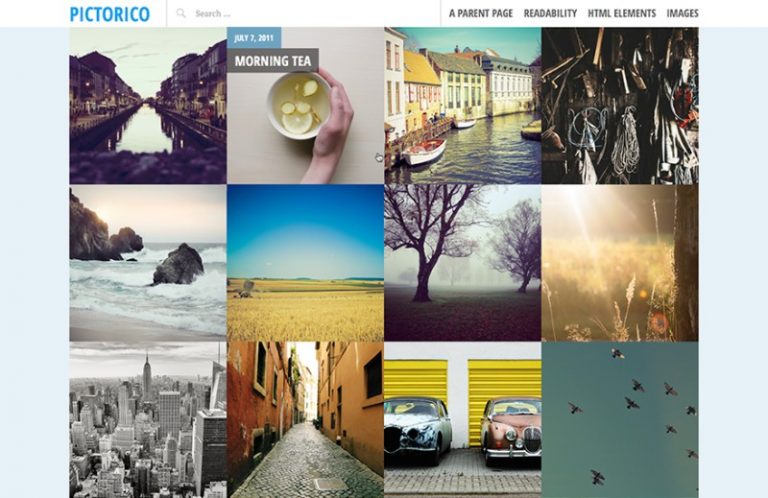View the foggy bare trees thumbnail

(463, 263)
